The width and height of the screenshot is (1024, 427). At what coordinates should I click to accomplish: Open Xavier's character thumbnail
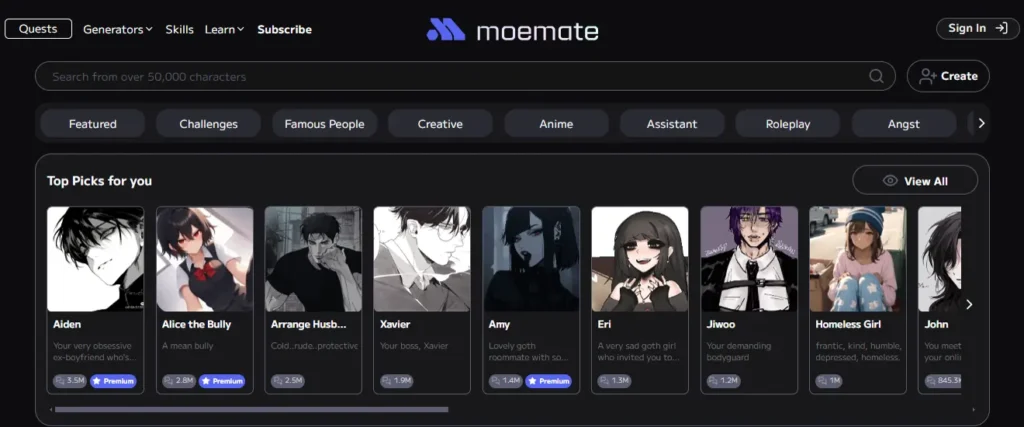coord(422,259)
